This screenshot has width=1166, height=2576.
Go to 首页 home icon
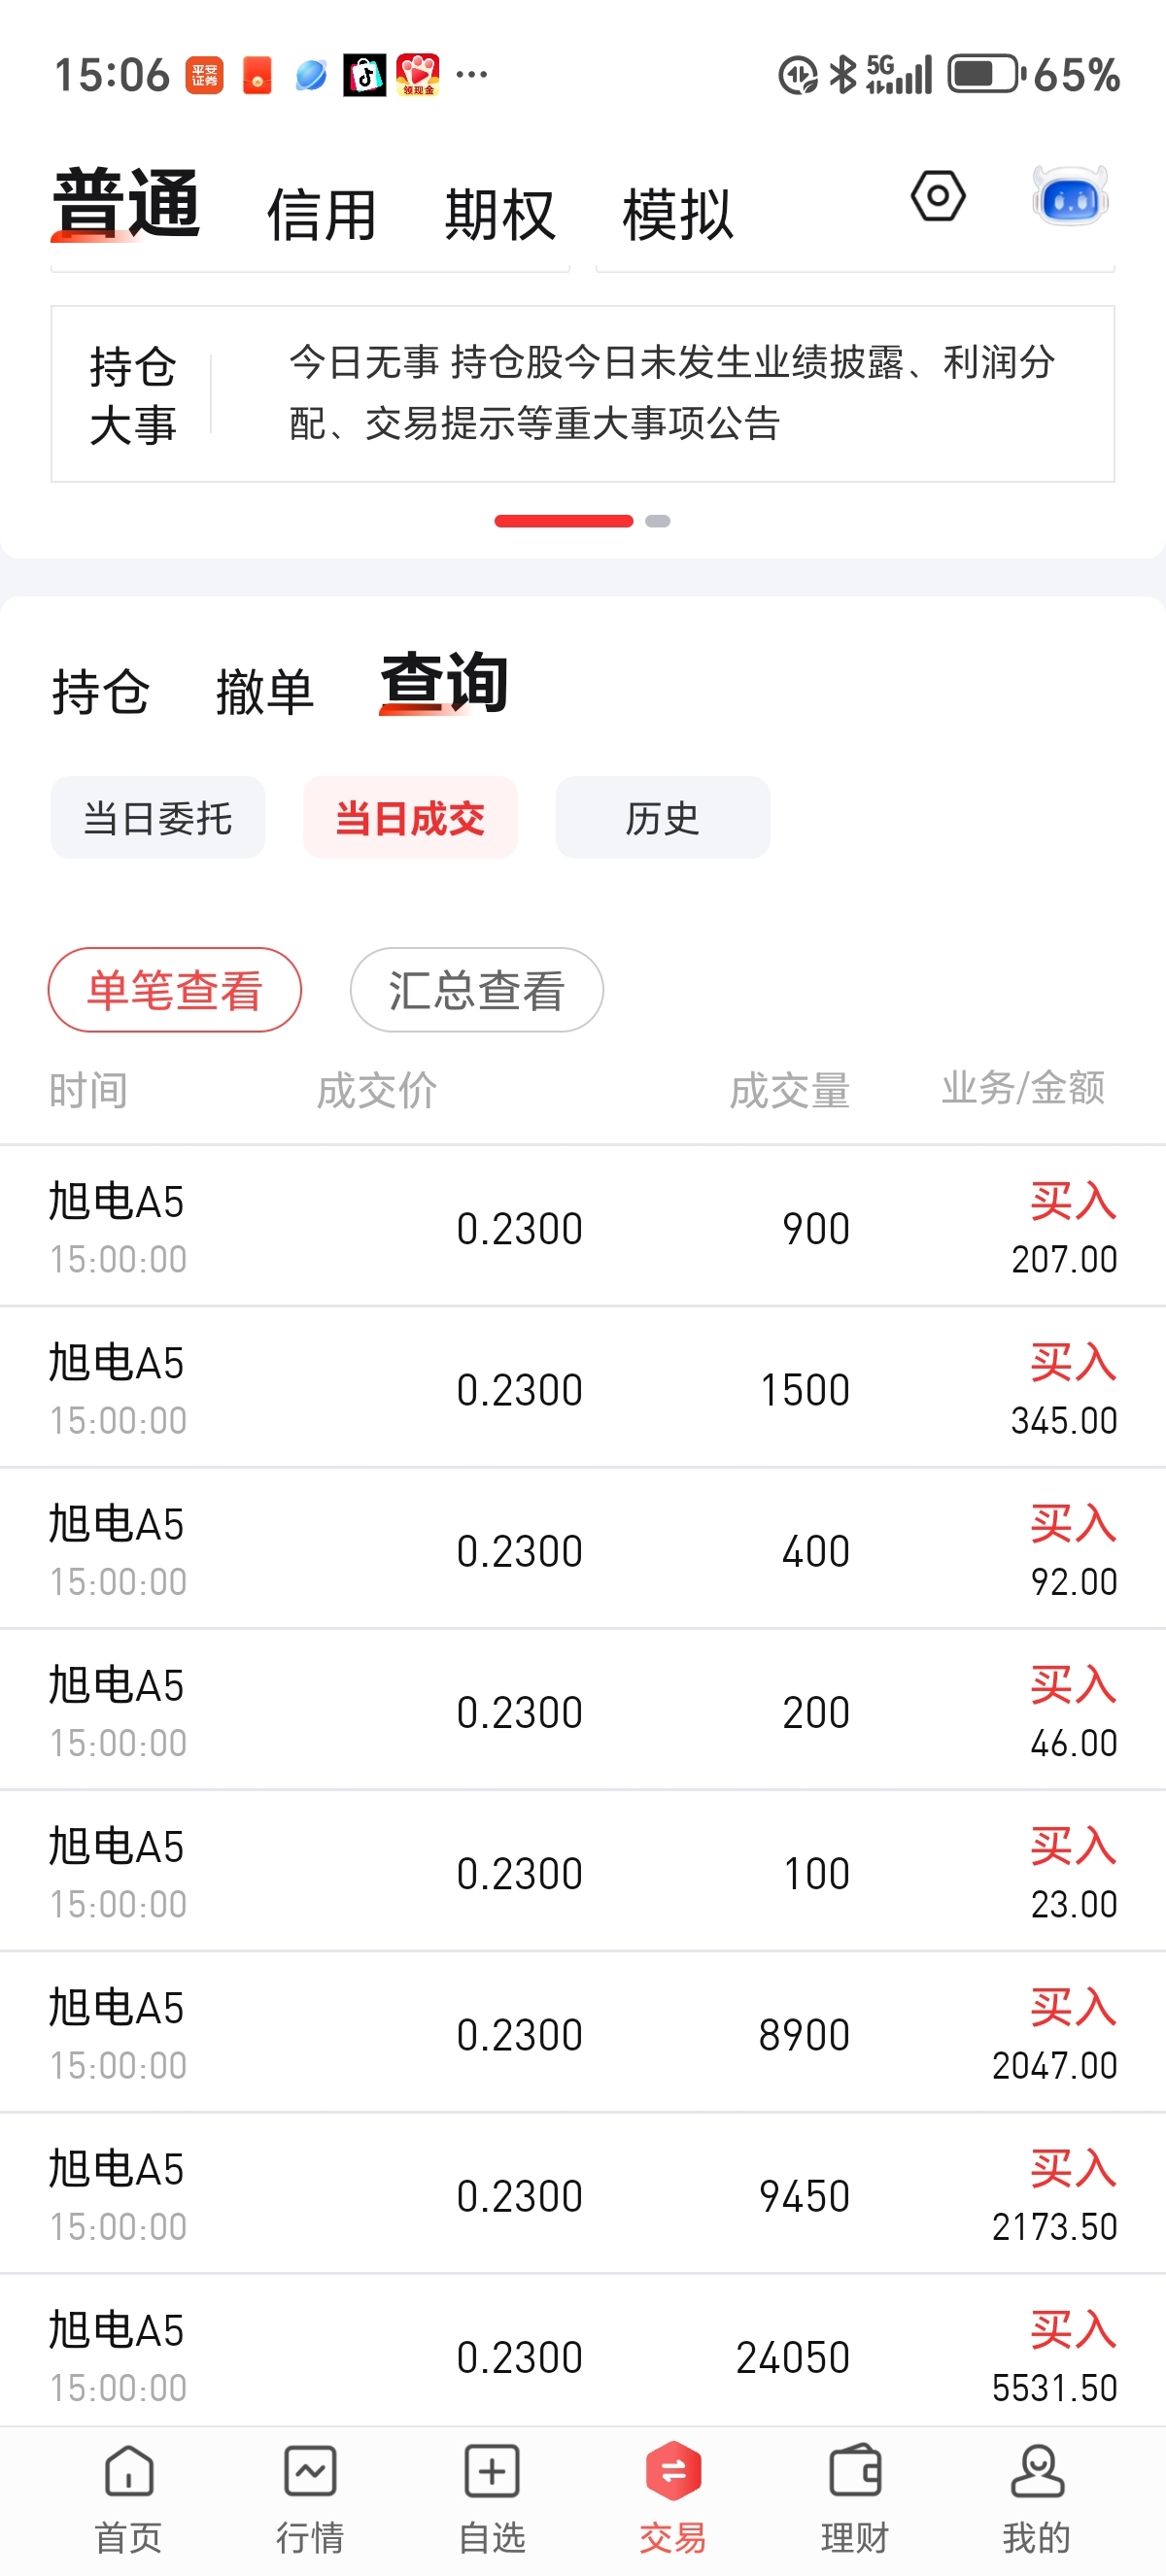pyautogui.click(x=129, y=2472)
